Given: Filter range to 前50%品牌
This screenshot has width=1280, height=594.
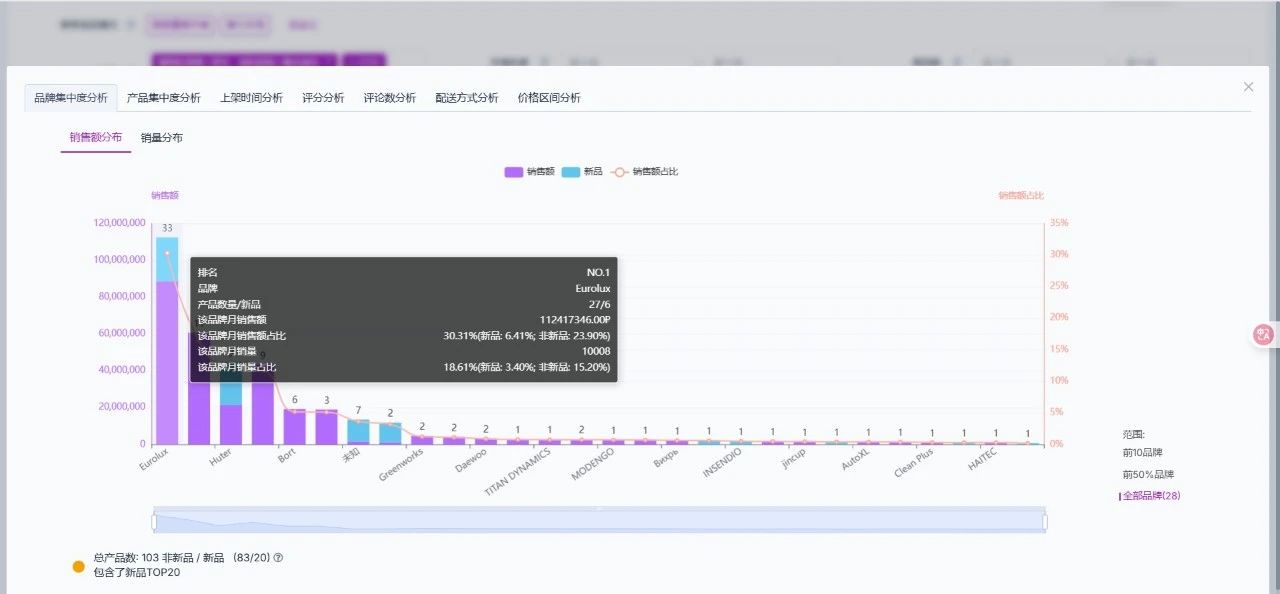Looking at the screenshot, I should (1148, 474).
